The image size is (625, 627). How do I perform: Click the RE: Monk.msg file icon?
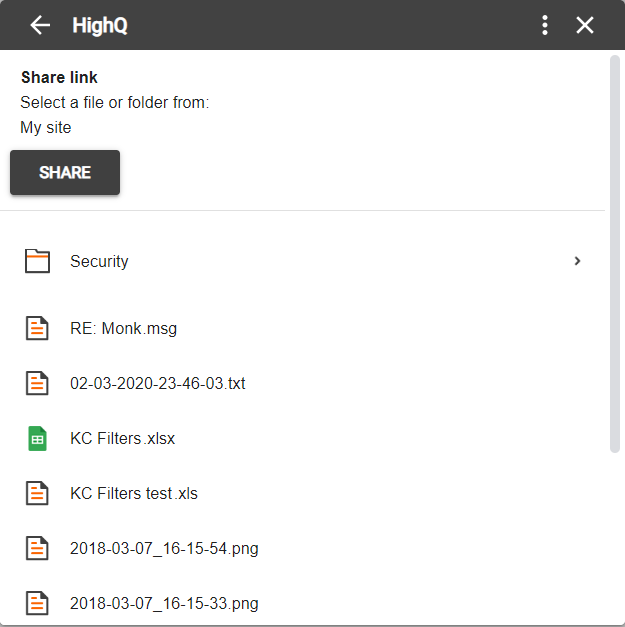click(37, 327)
